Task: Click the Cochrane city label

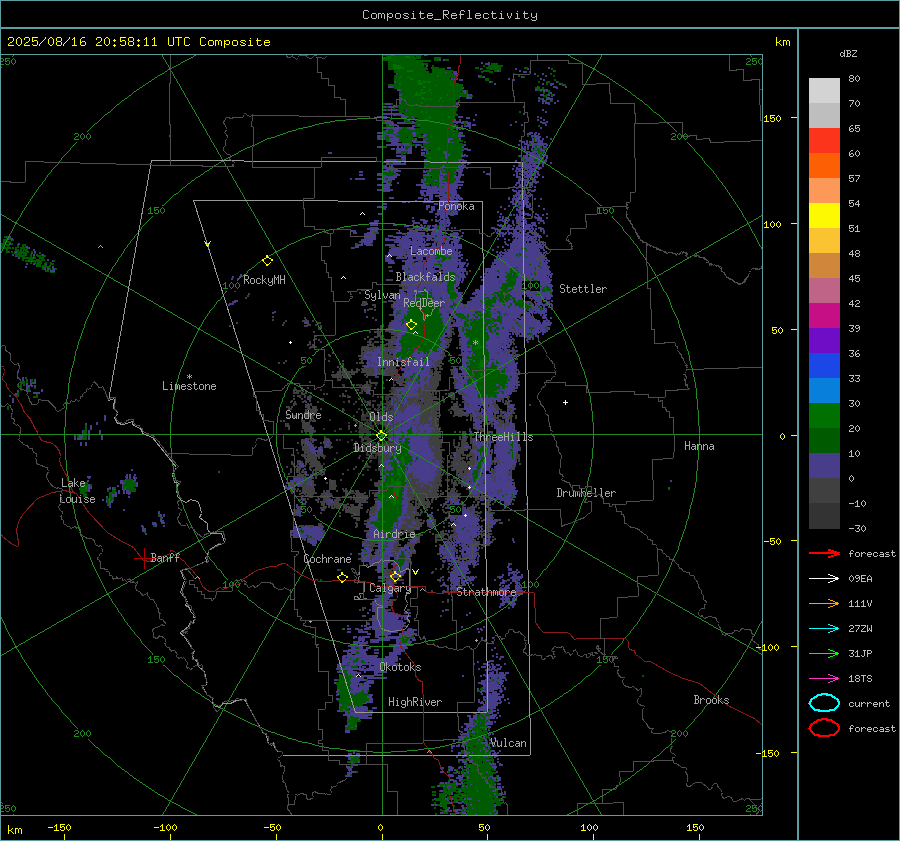Action: 327,559
